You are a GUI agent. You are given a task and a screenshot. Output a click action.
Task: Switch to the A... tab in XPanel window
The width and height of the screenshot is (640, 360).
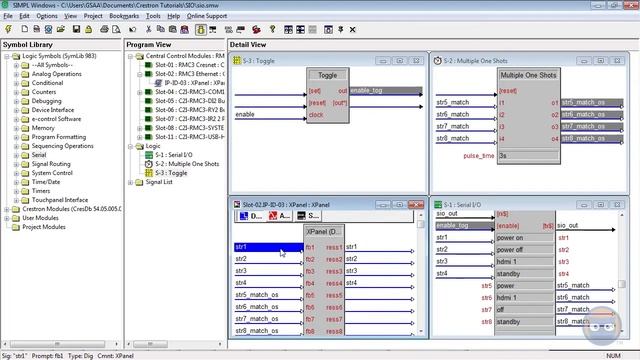coord(279,216)
